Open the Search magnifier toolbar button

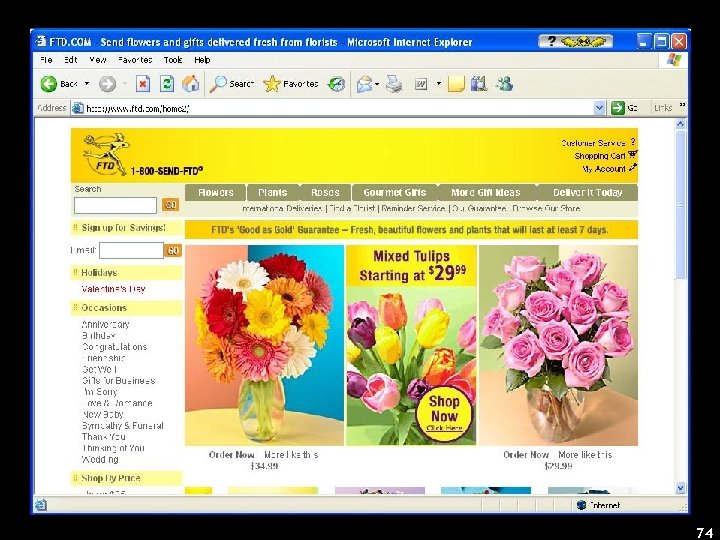pyautogui.click(x=231, y=84)
